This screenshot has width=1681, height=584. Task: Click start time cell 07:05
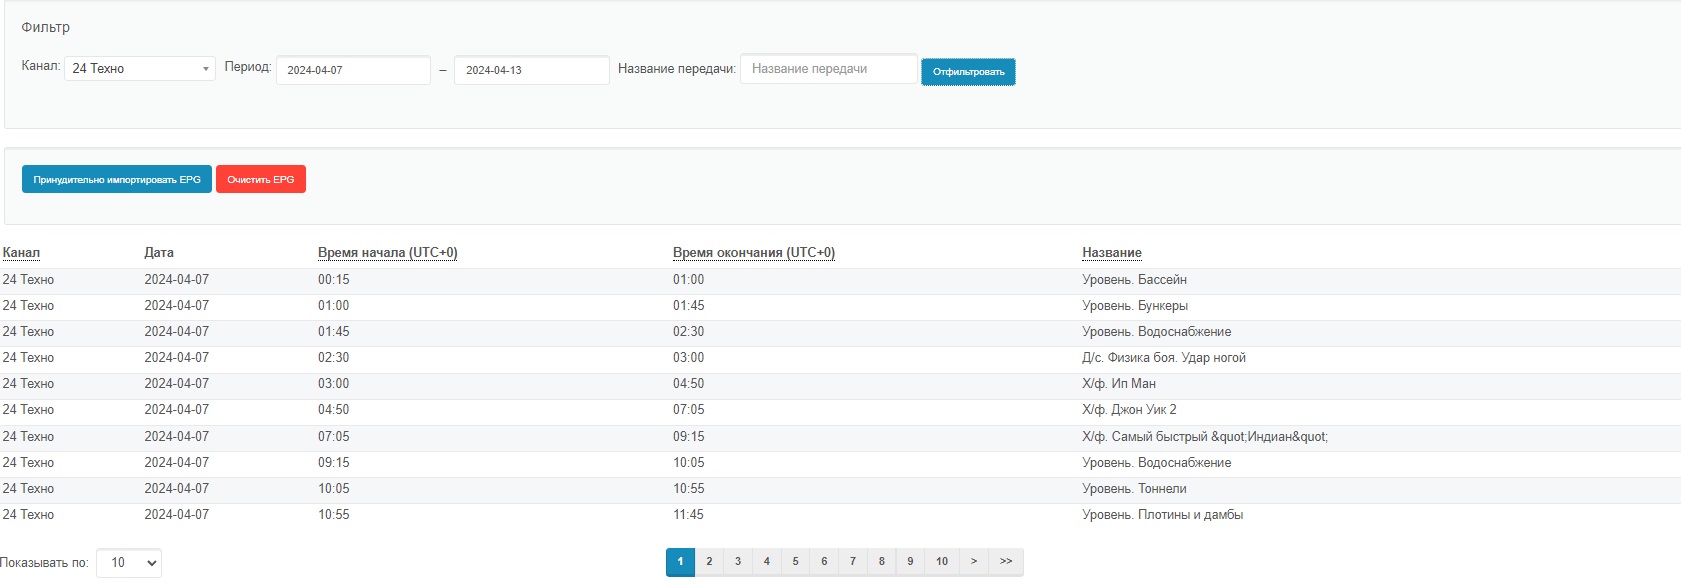334,437
